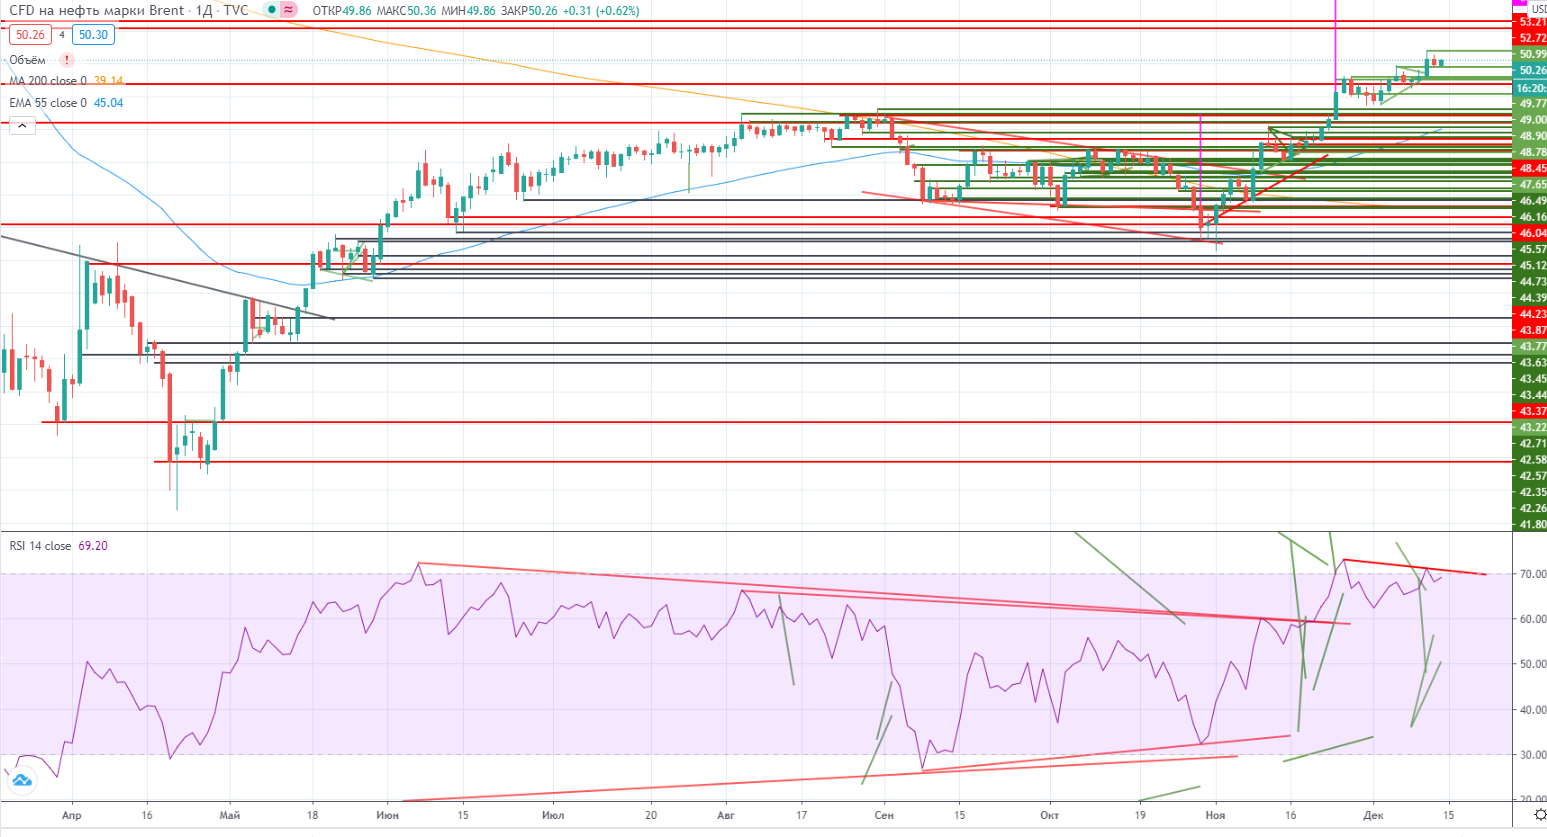The height and width of the screenshot is (837, 1547).
Task: Click the red 53.21 price level label
Action: tap(1531, 21)
